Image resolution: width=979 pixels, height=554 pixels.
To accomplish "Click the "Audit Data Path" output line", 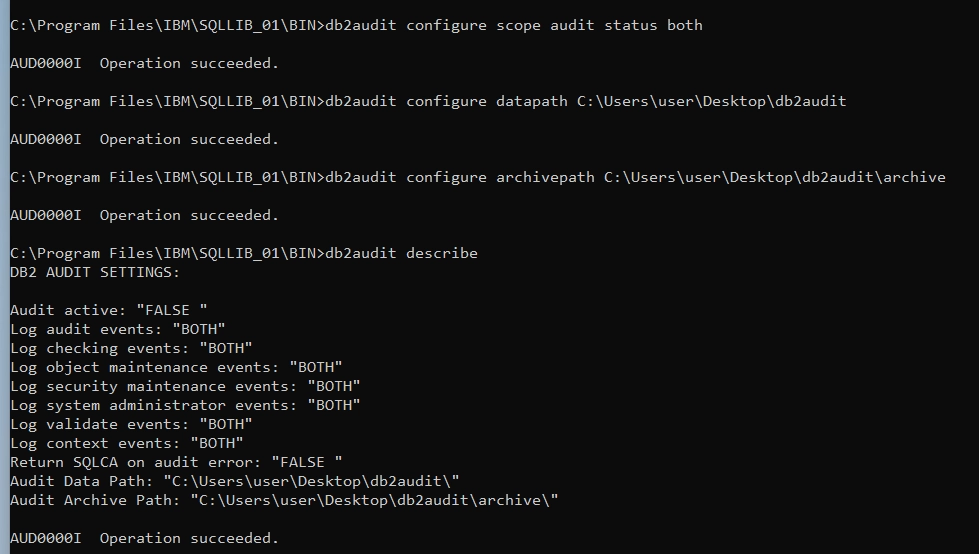I will pyautogui.click(x=235, y=481).
